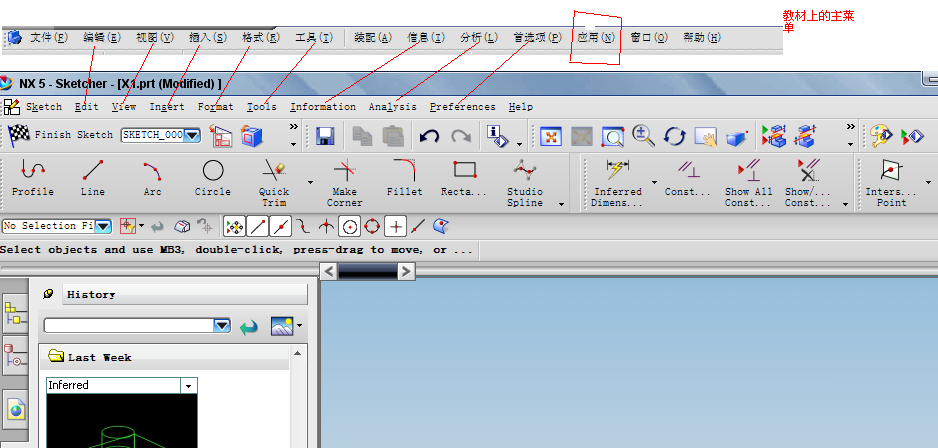Choose the Rectangle tool

point(464,178)
